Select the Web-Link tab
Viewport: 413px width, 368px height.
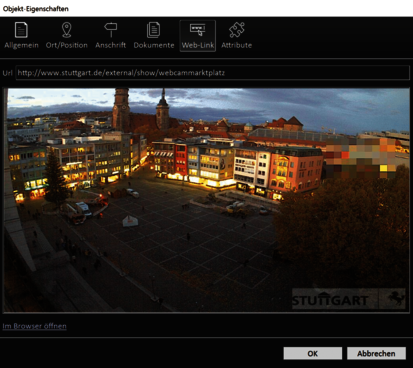198,36
